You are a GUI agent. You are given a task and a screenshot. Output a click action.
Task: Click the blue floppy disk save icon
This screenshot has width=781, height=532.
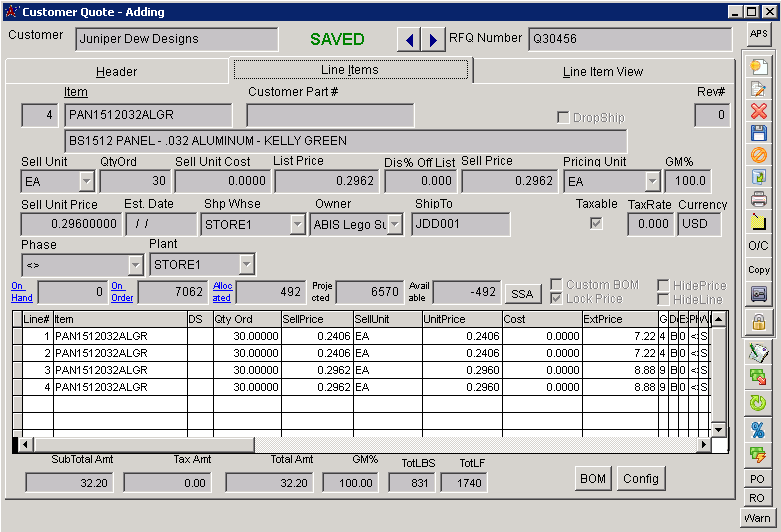(x=758, y=133)
